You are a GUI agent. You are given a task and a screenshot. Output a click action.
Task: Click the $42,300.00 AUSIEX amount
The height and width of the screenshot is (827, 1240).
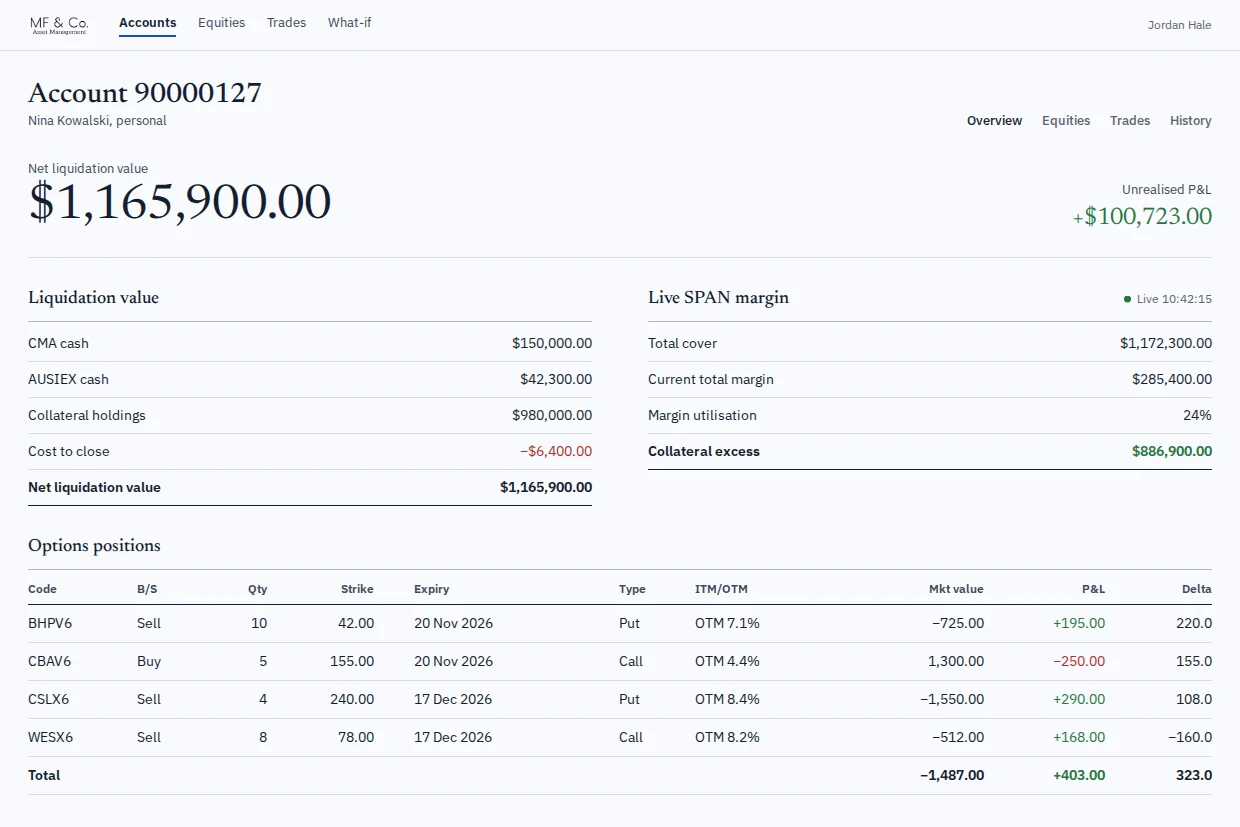pyautogui.click(x=556, y=379)
